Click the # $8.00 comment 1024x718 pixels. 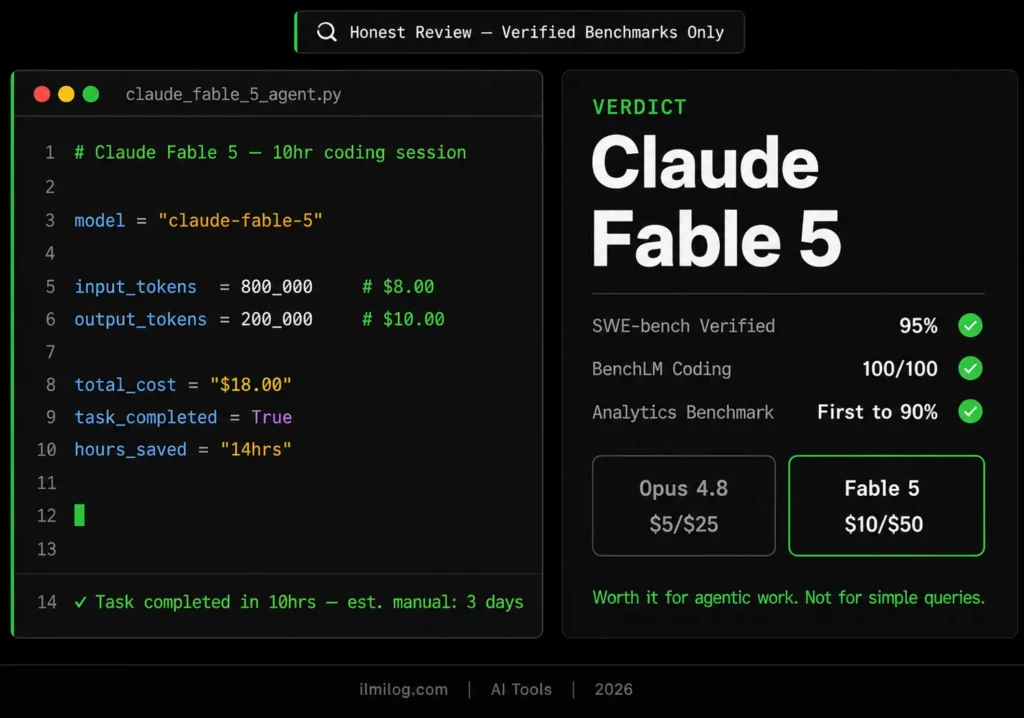(x=398, y=287)
